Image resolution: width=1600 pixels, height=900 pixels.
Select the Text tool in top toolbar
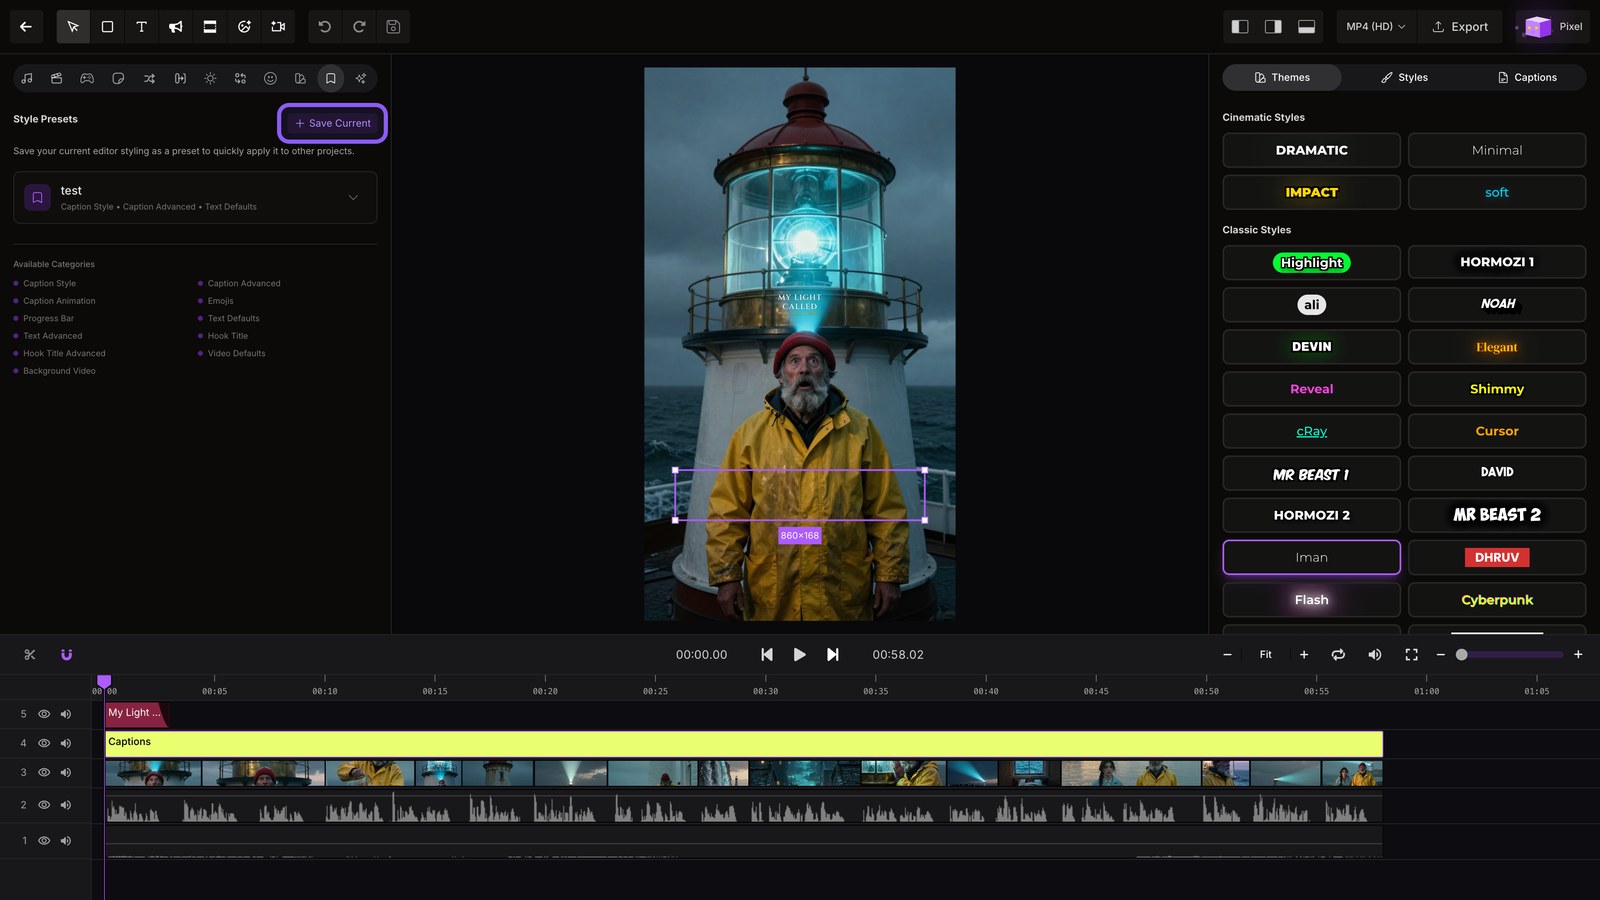point(141,27)
